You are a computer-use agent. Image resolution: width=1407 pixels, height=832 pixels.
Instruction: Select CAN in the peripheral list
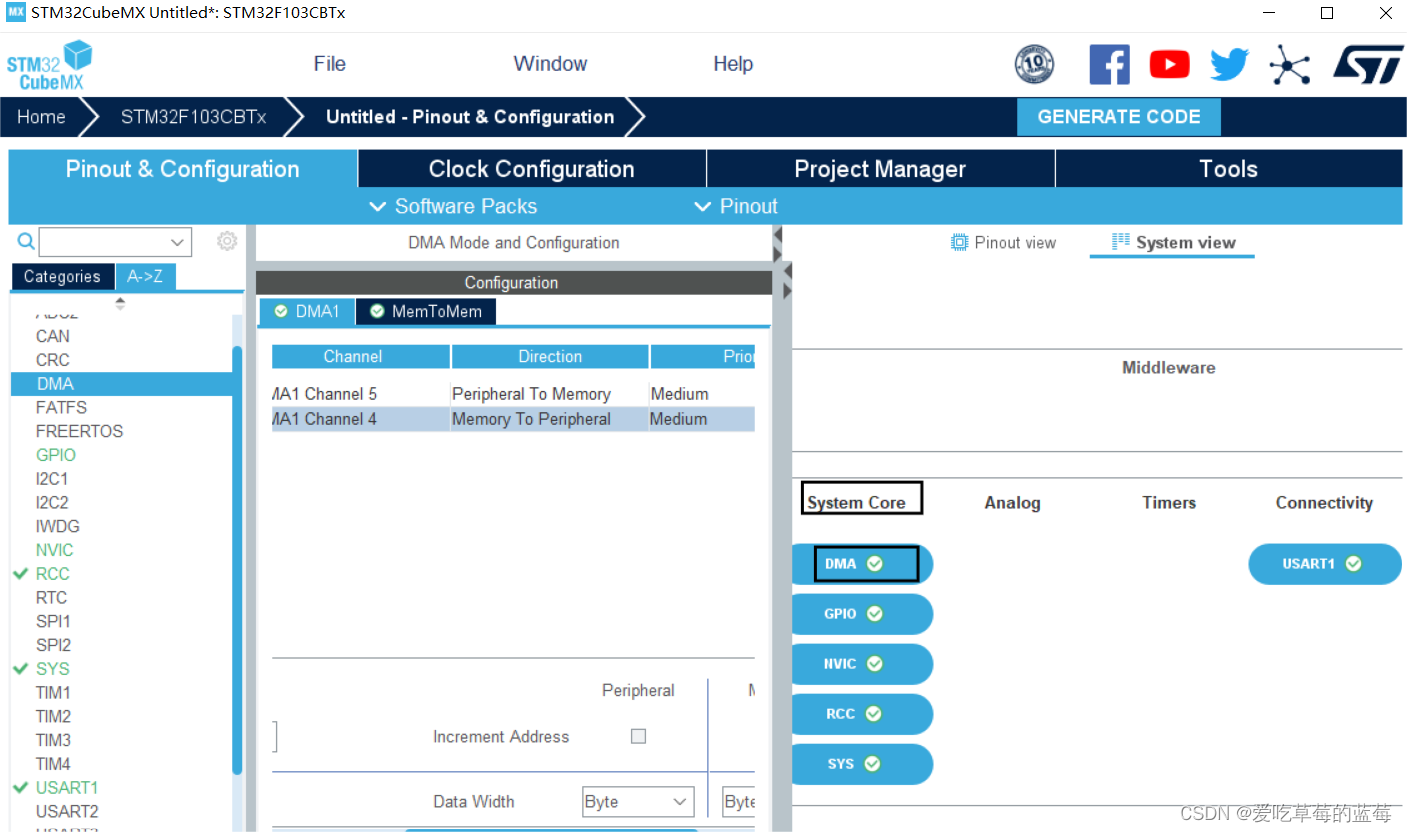pos(53,336)
